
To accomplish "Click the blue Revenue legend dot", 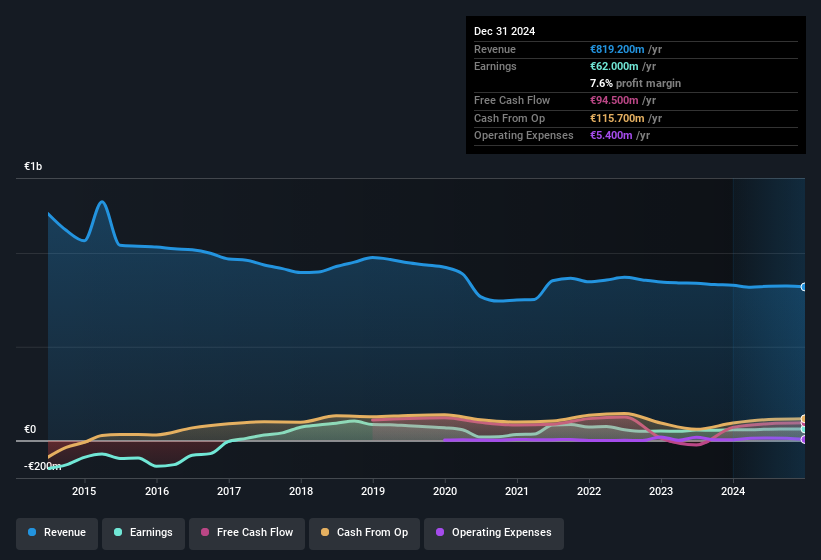I will (x=32, y=532).
